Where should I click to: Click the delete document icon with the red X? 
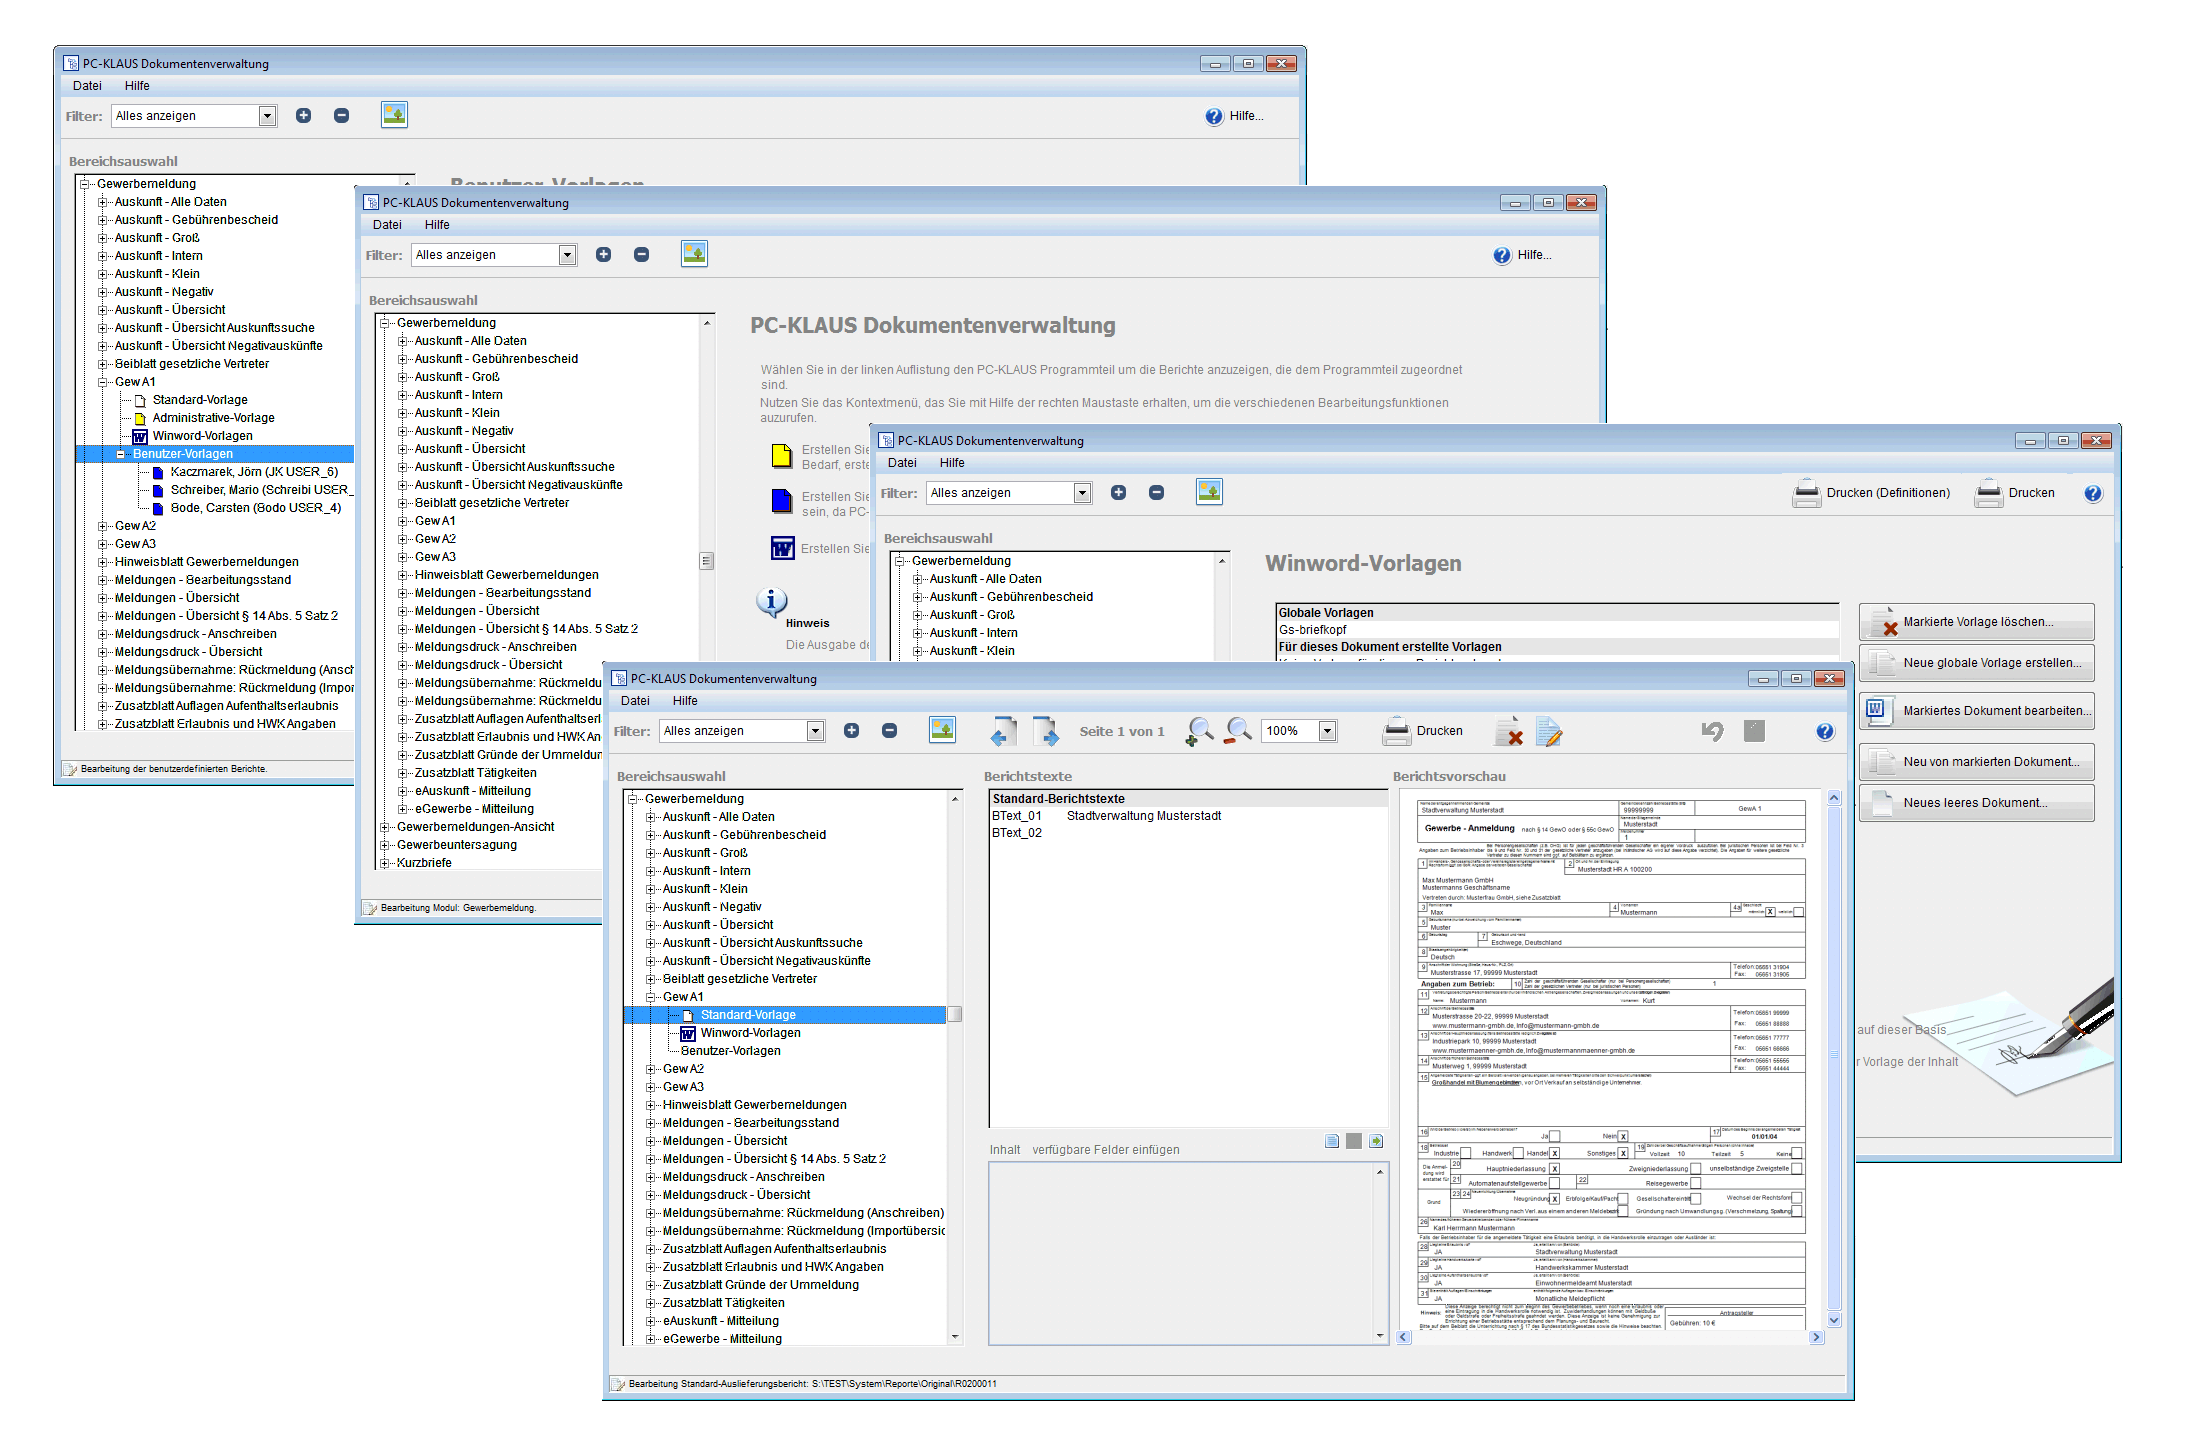tap(1509, 731)
